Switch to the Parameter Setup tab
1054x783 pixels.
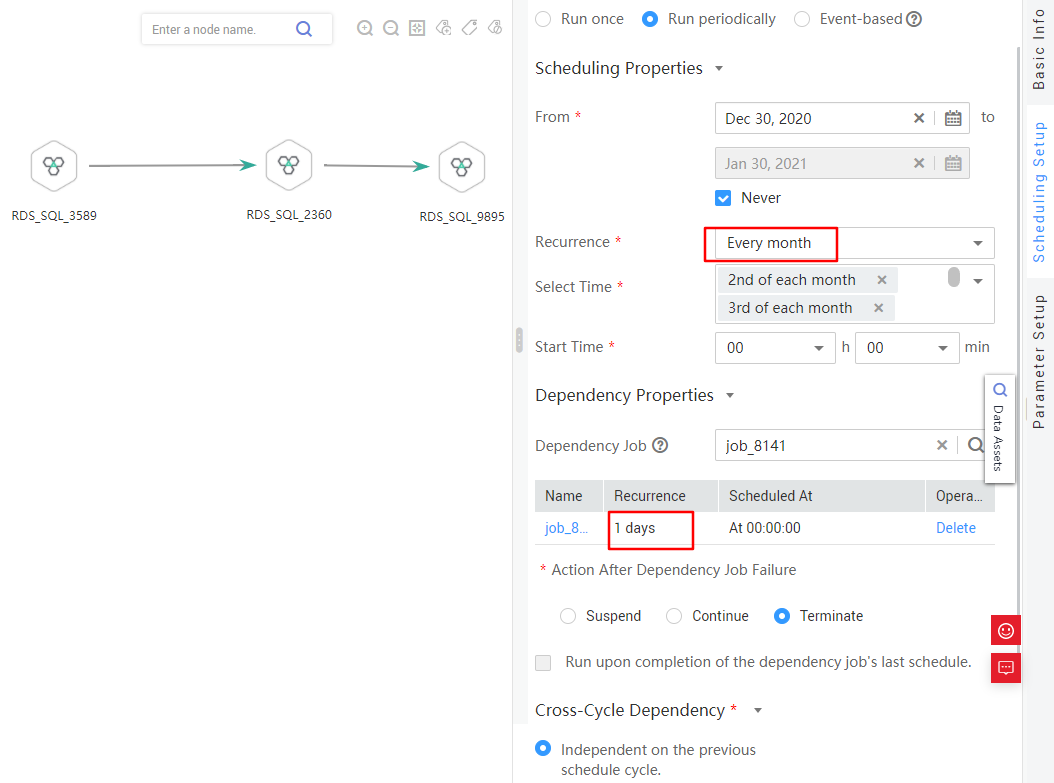click(x=1039, y=361)
